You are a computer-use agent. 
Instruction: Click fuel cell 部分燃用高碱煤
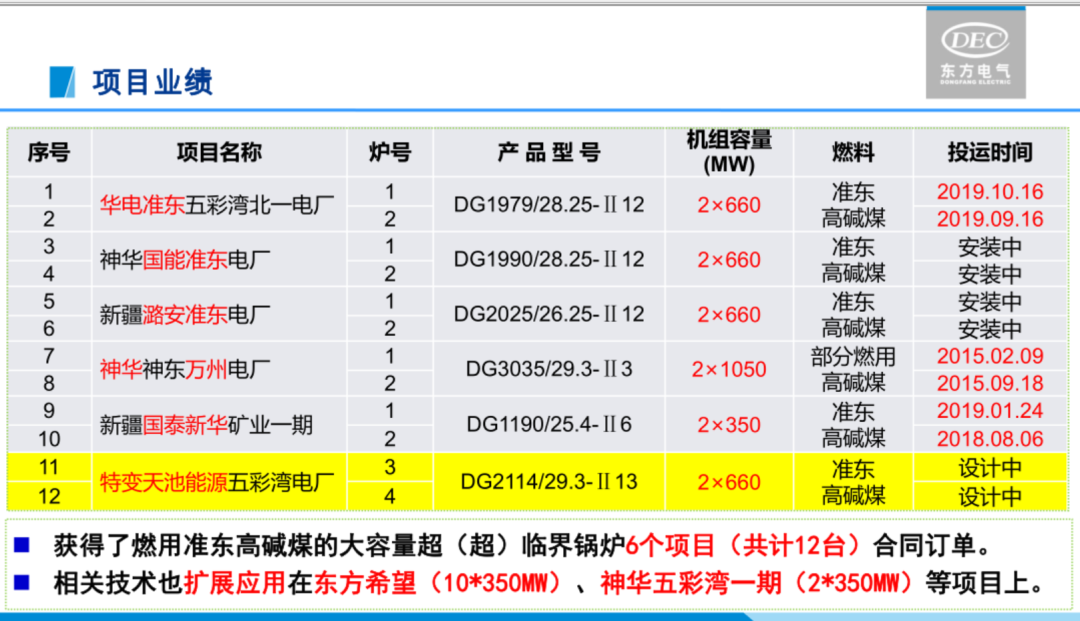tap(853, 370)
